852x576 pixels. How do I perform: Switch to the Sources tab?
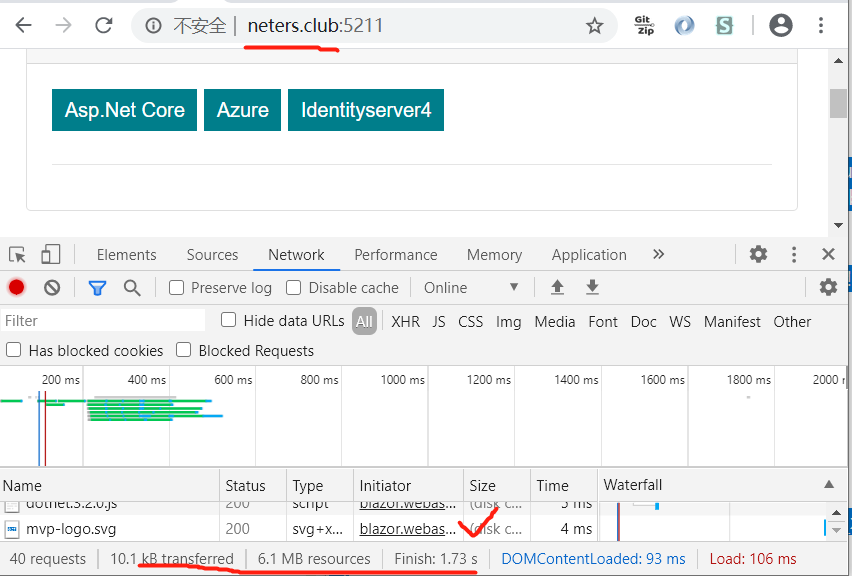212,255
